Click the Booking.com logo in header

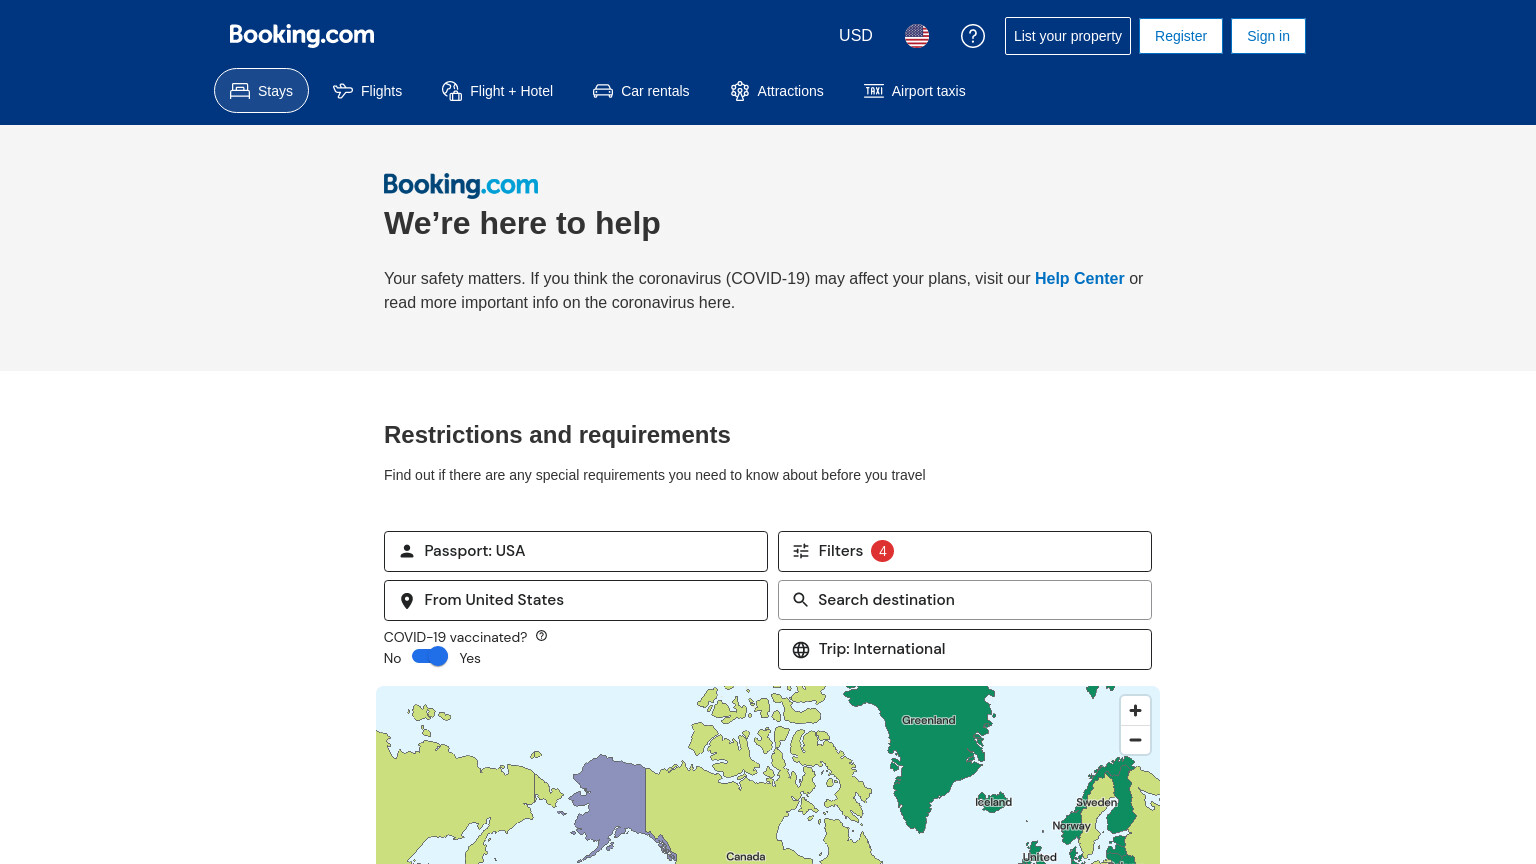[x=301, y=35]
